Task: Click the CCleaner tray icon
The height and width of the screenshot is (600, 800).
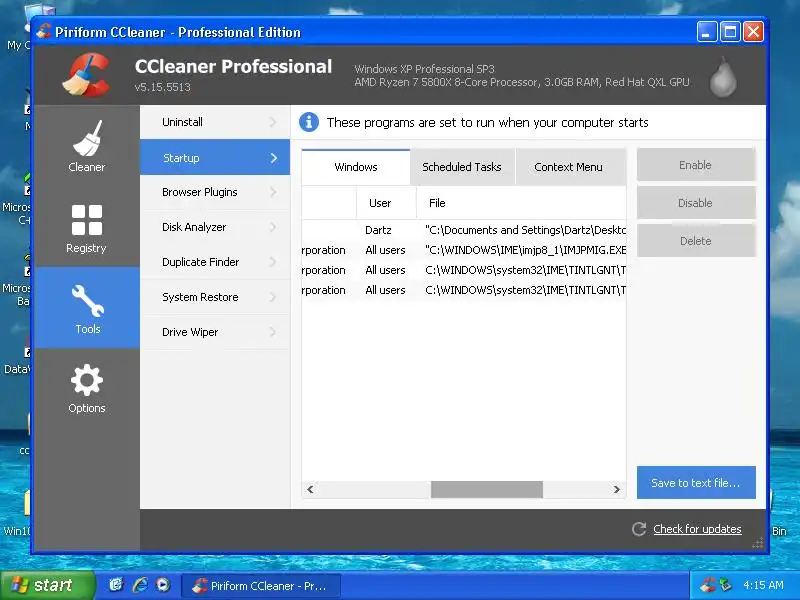Action: click(708, 585)
